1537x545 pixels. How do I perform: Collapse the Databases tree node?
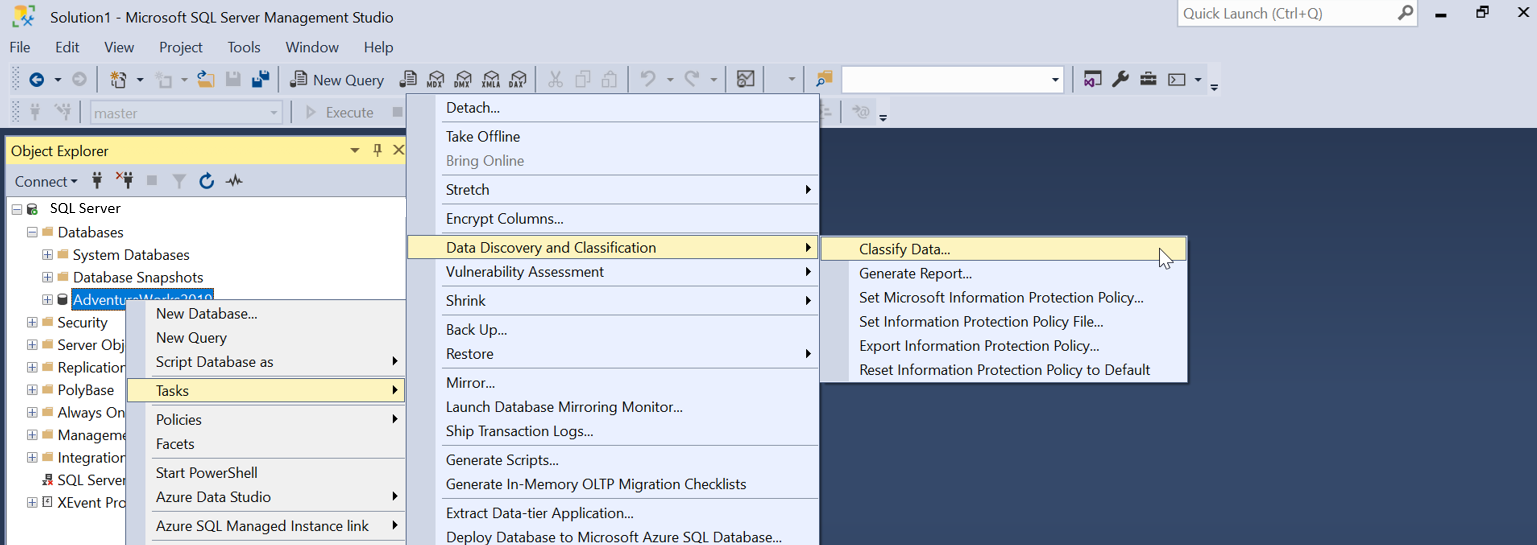click(32, 232)
